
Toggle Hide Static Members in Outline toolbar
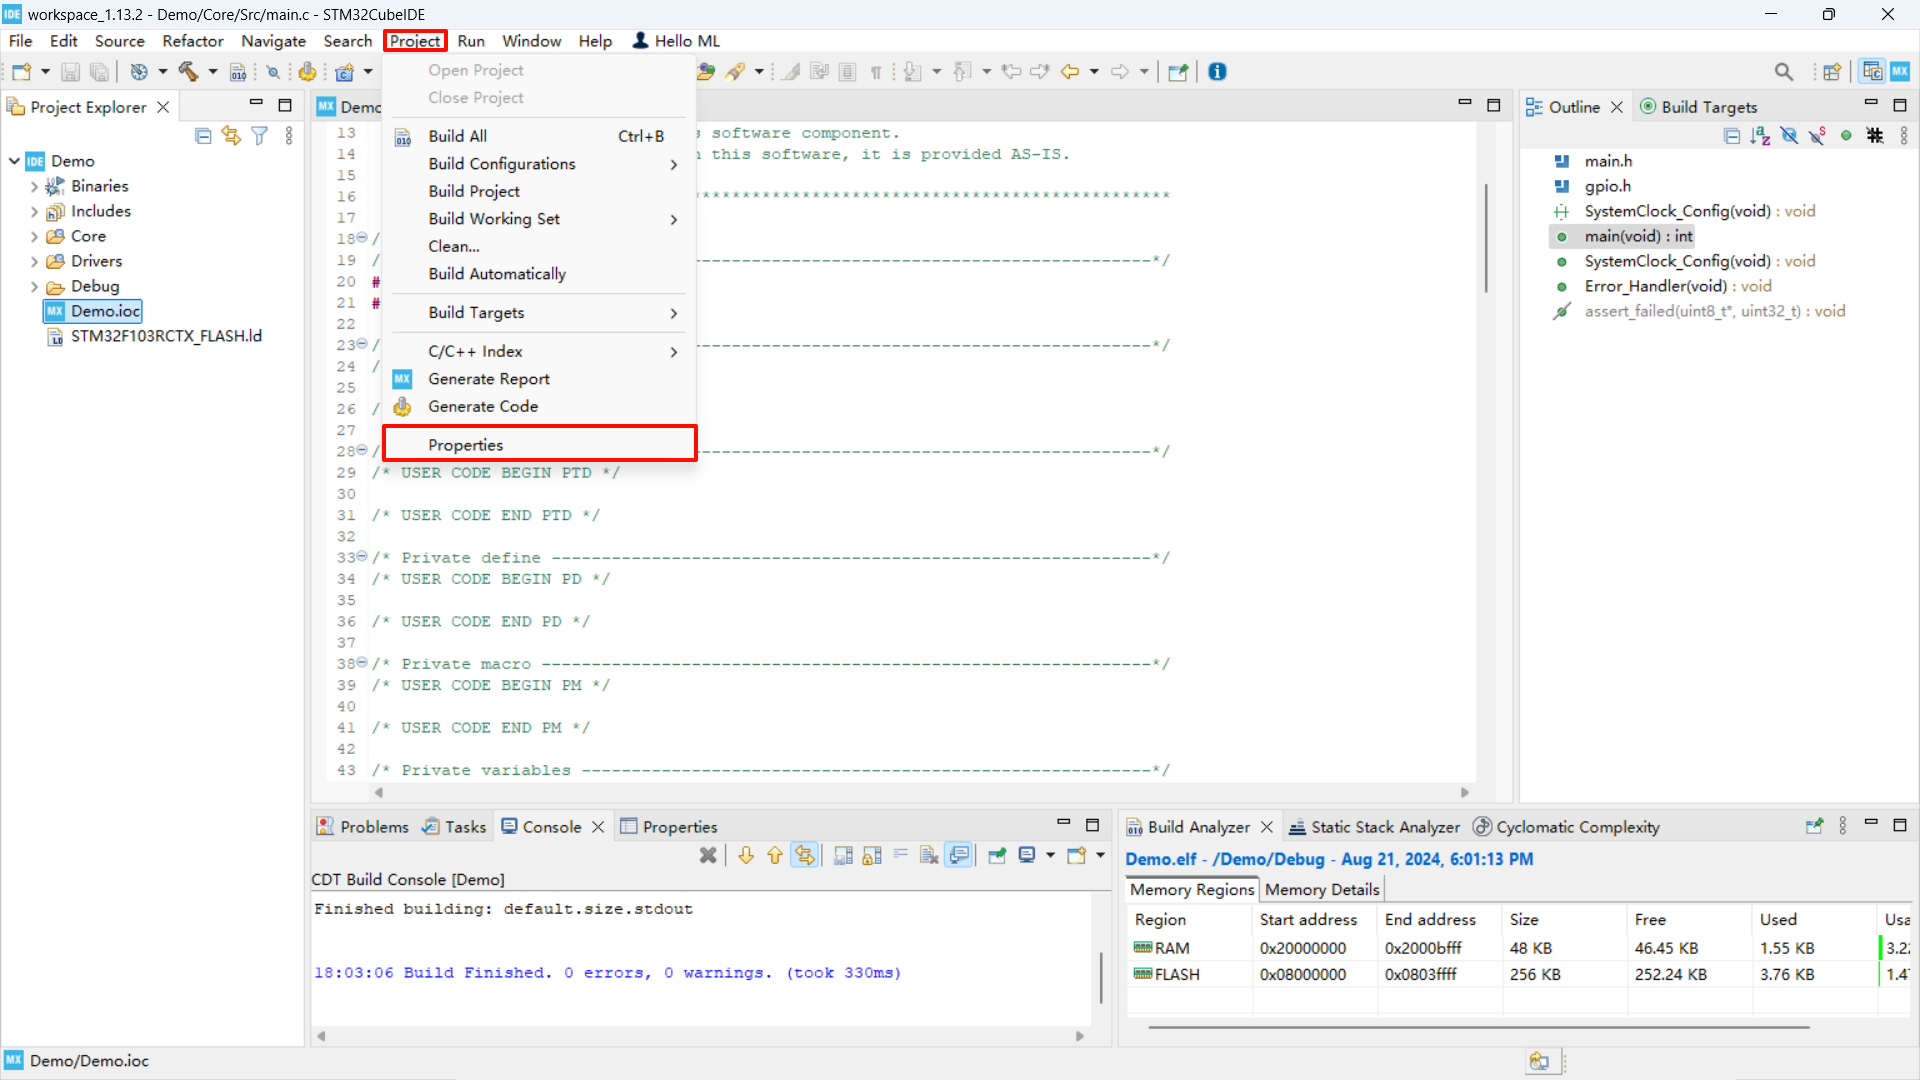[1817, 136]
